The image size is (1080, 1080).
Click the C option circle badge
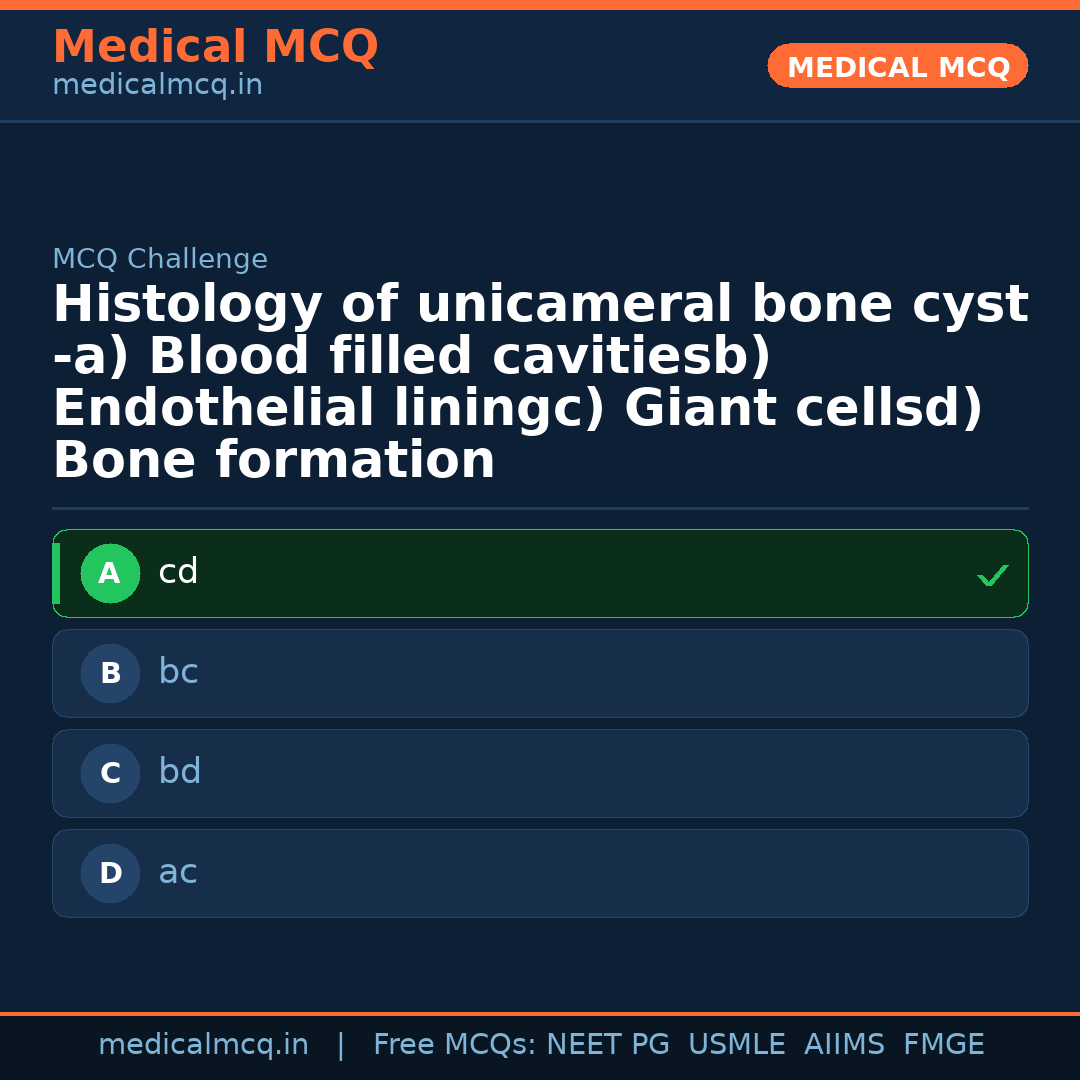110,774
